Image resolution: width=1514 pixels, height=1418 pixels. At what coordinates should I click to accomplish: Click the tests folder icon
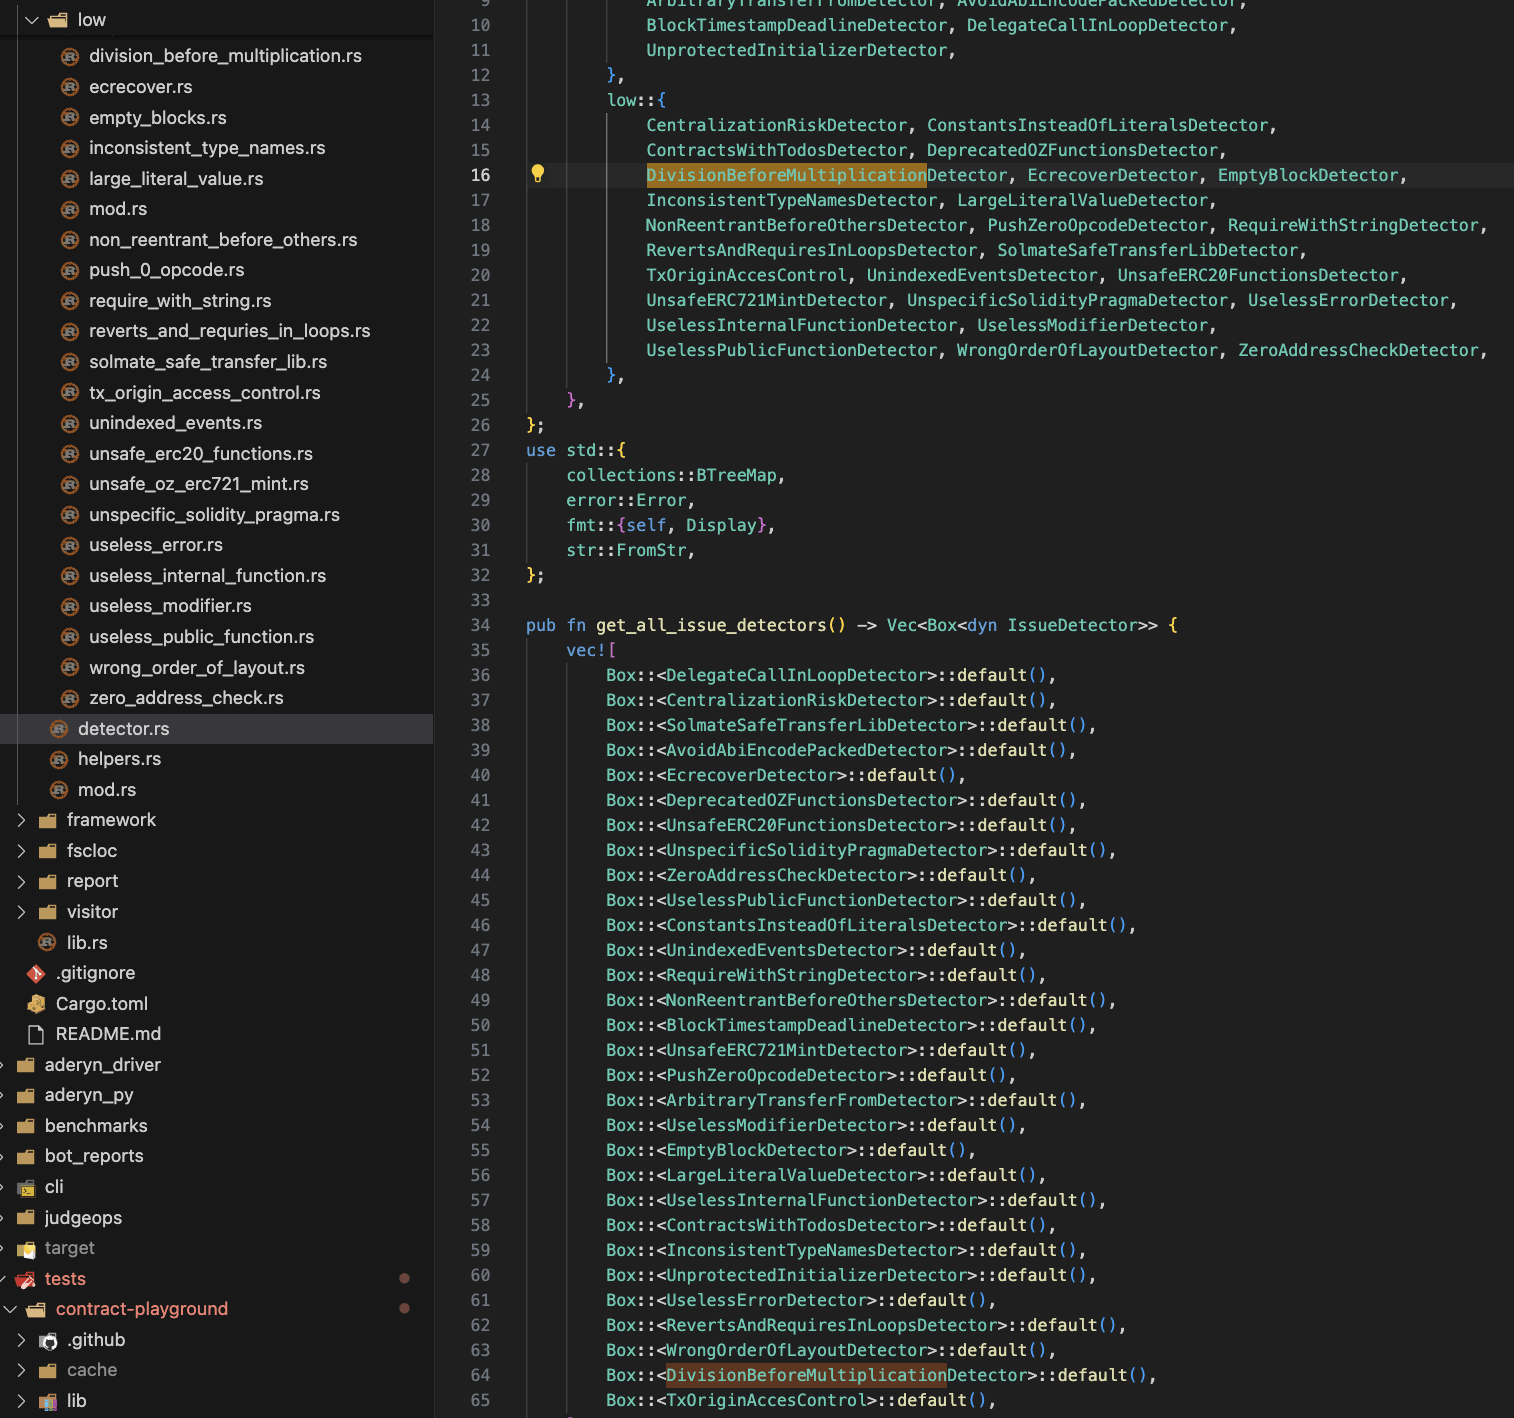(x=26, y=1279)
